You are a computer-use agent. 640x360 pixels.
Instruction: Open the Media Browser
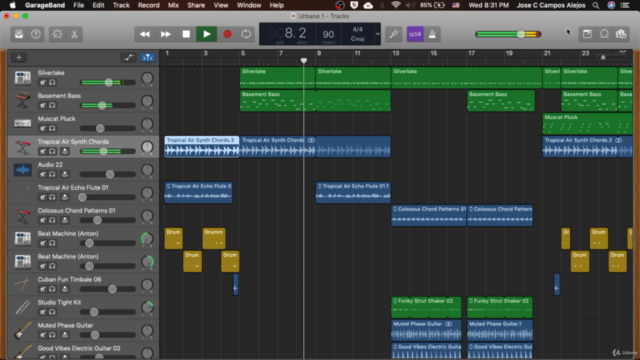pyautogui.click(x=621, y=34)
